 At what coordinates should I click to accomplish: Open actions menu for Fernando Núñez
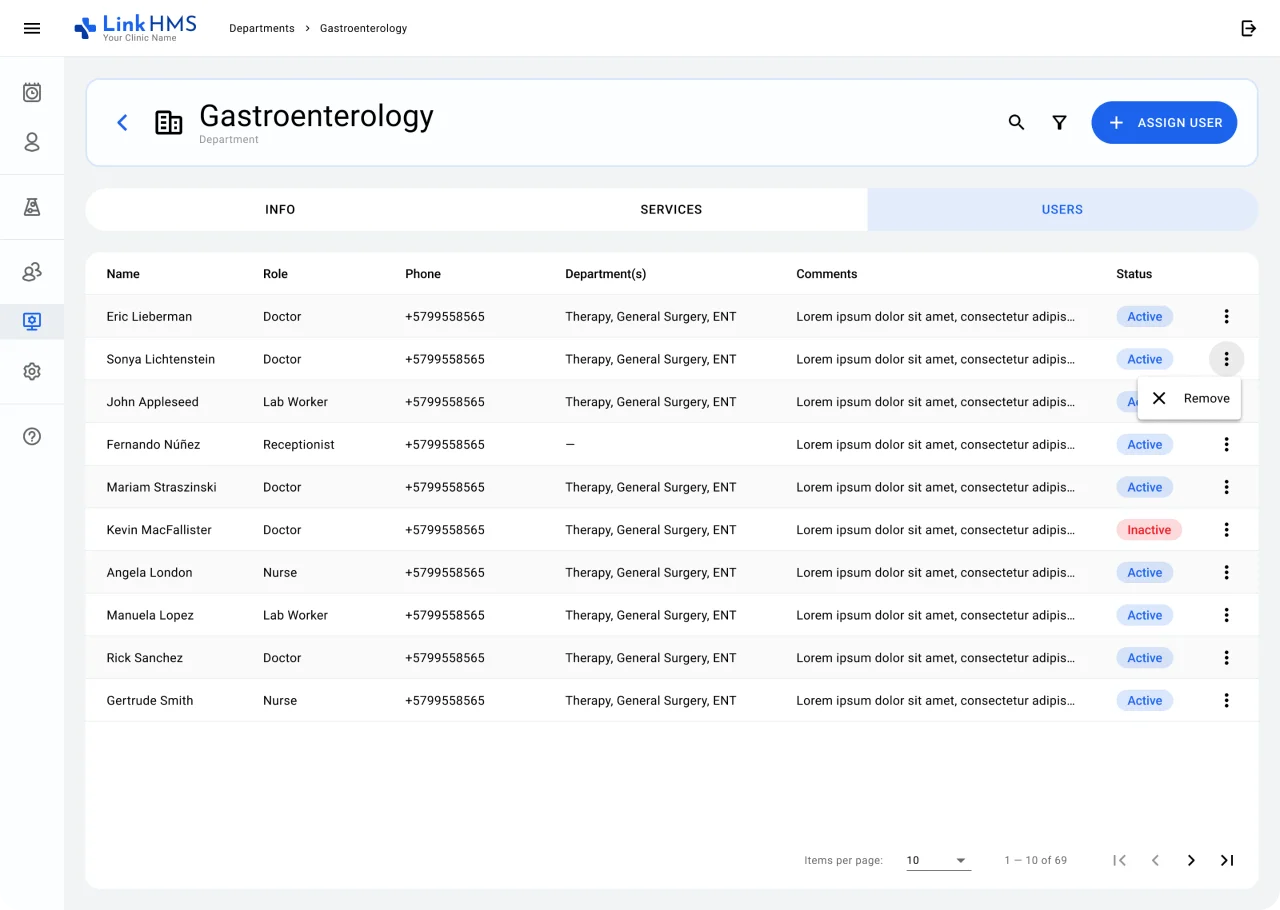1226,444
